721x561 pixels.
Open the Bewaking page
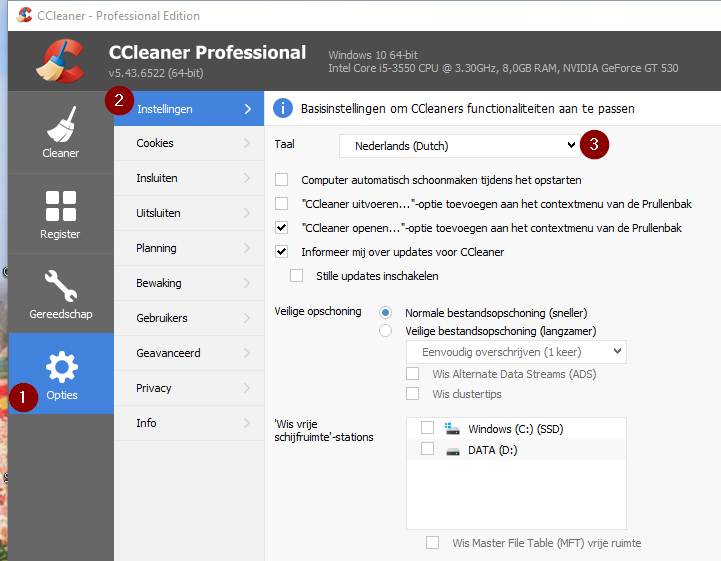click(189, 283)
